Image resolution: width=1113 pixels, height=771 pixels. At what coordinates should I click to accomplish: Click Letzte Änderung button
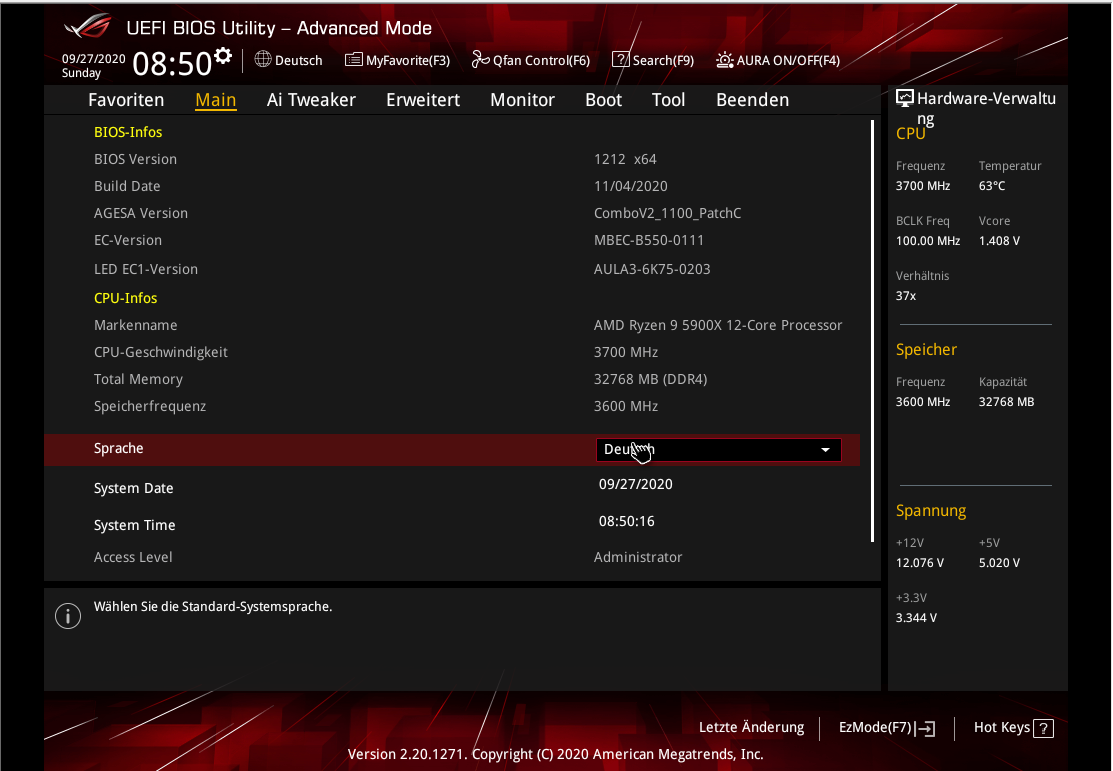752,727
